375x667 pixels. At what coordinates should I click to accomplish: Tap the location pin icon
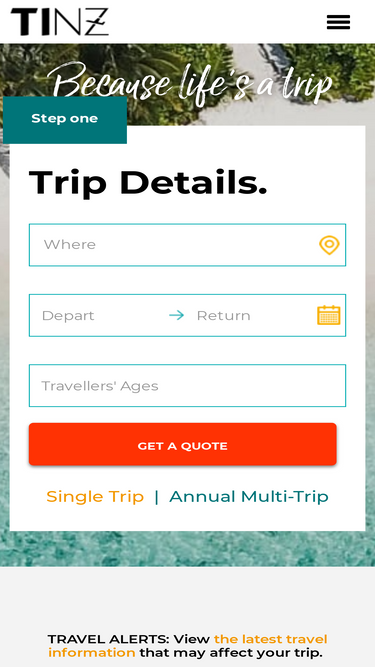329,245
